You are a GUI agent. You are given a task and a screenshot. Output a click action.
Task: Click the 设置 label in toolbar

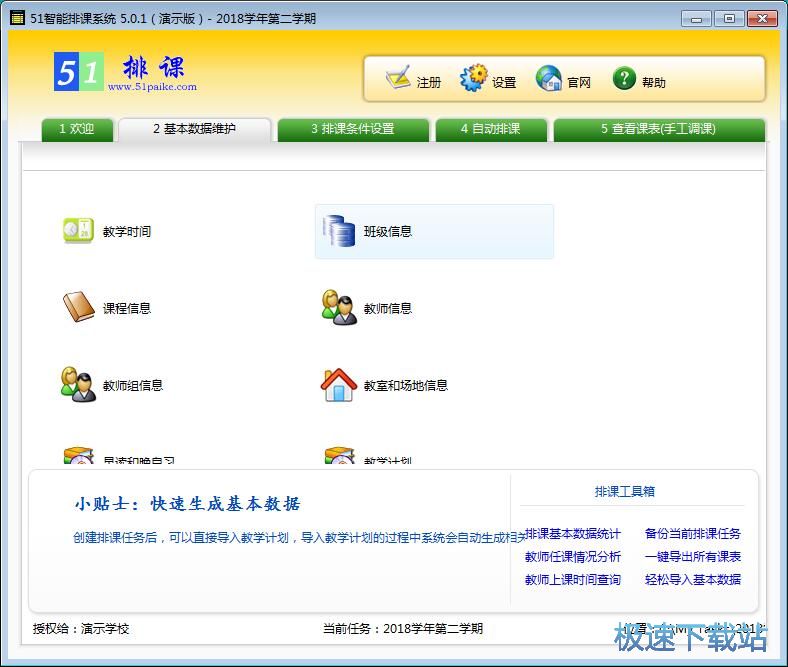click(504, 83)
